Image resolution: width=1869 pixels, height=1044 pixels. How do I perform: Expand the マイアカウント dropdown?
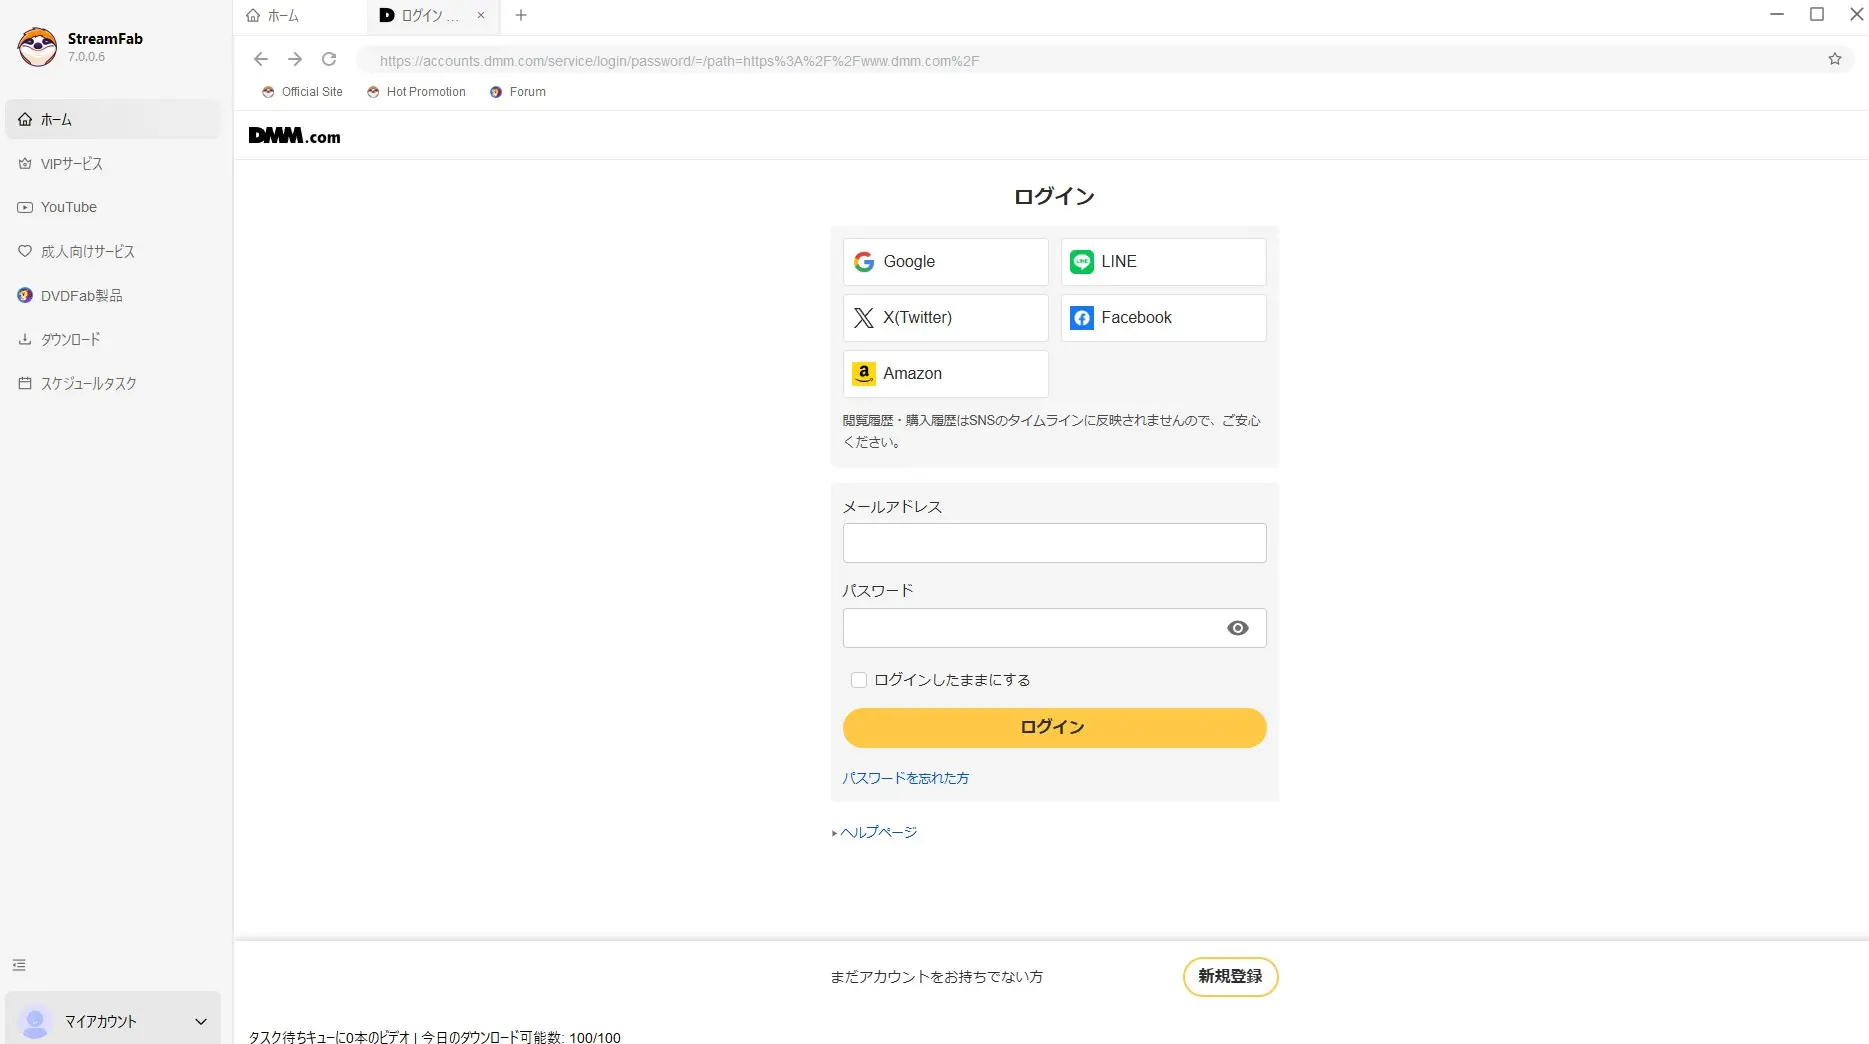point(201,1021)
